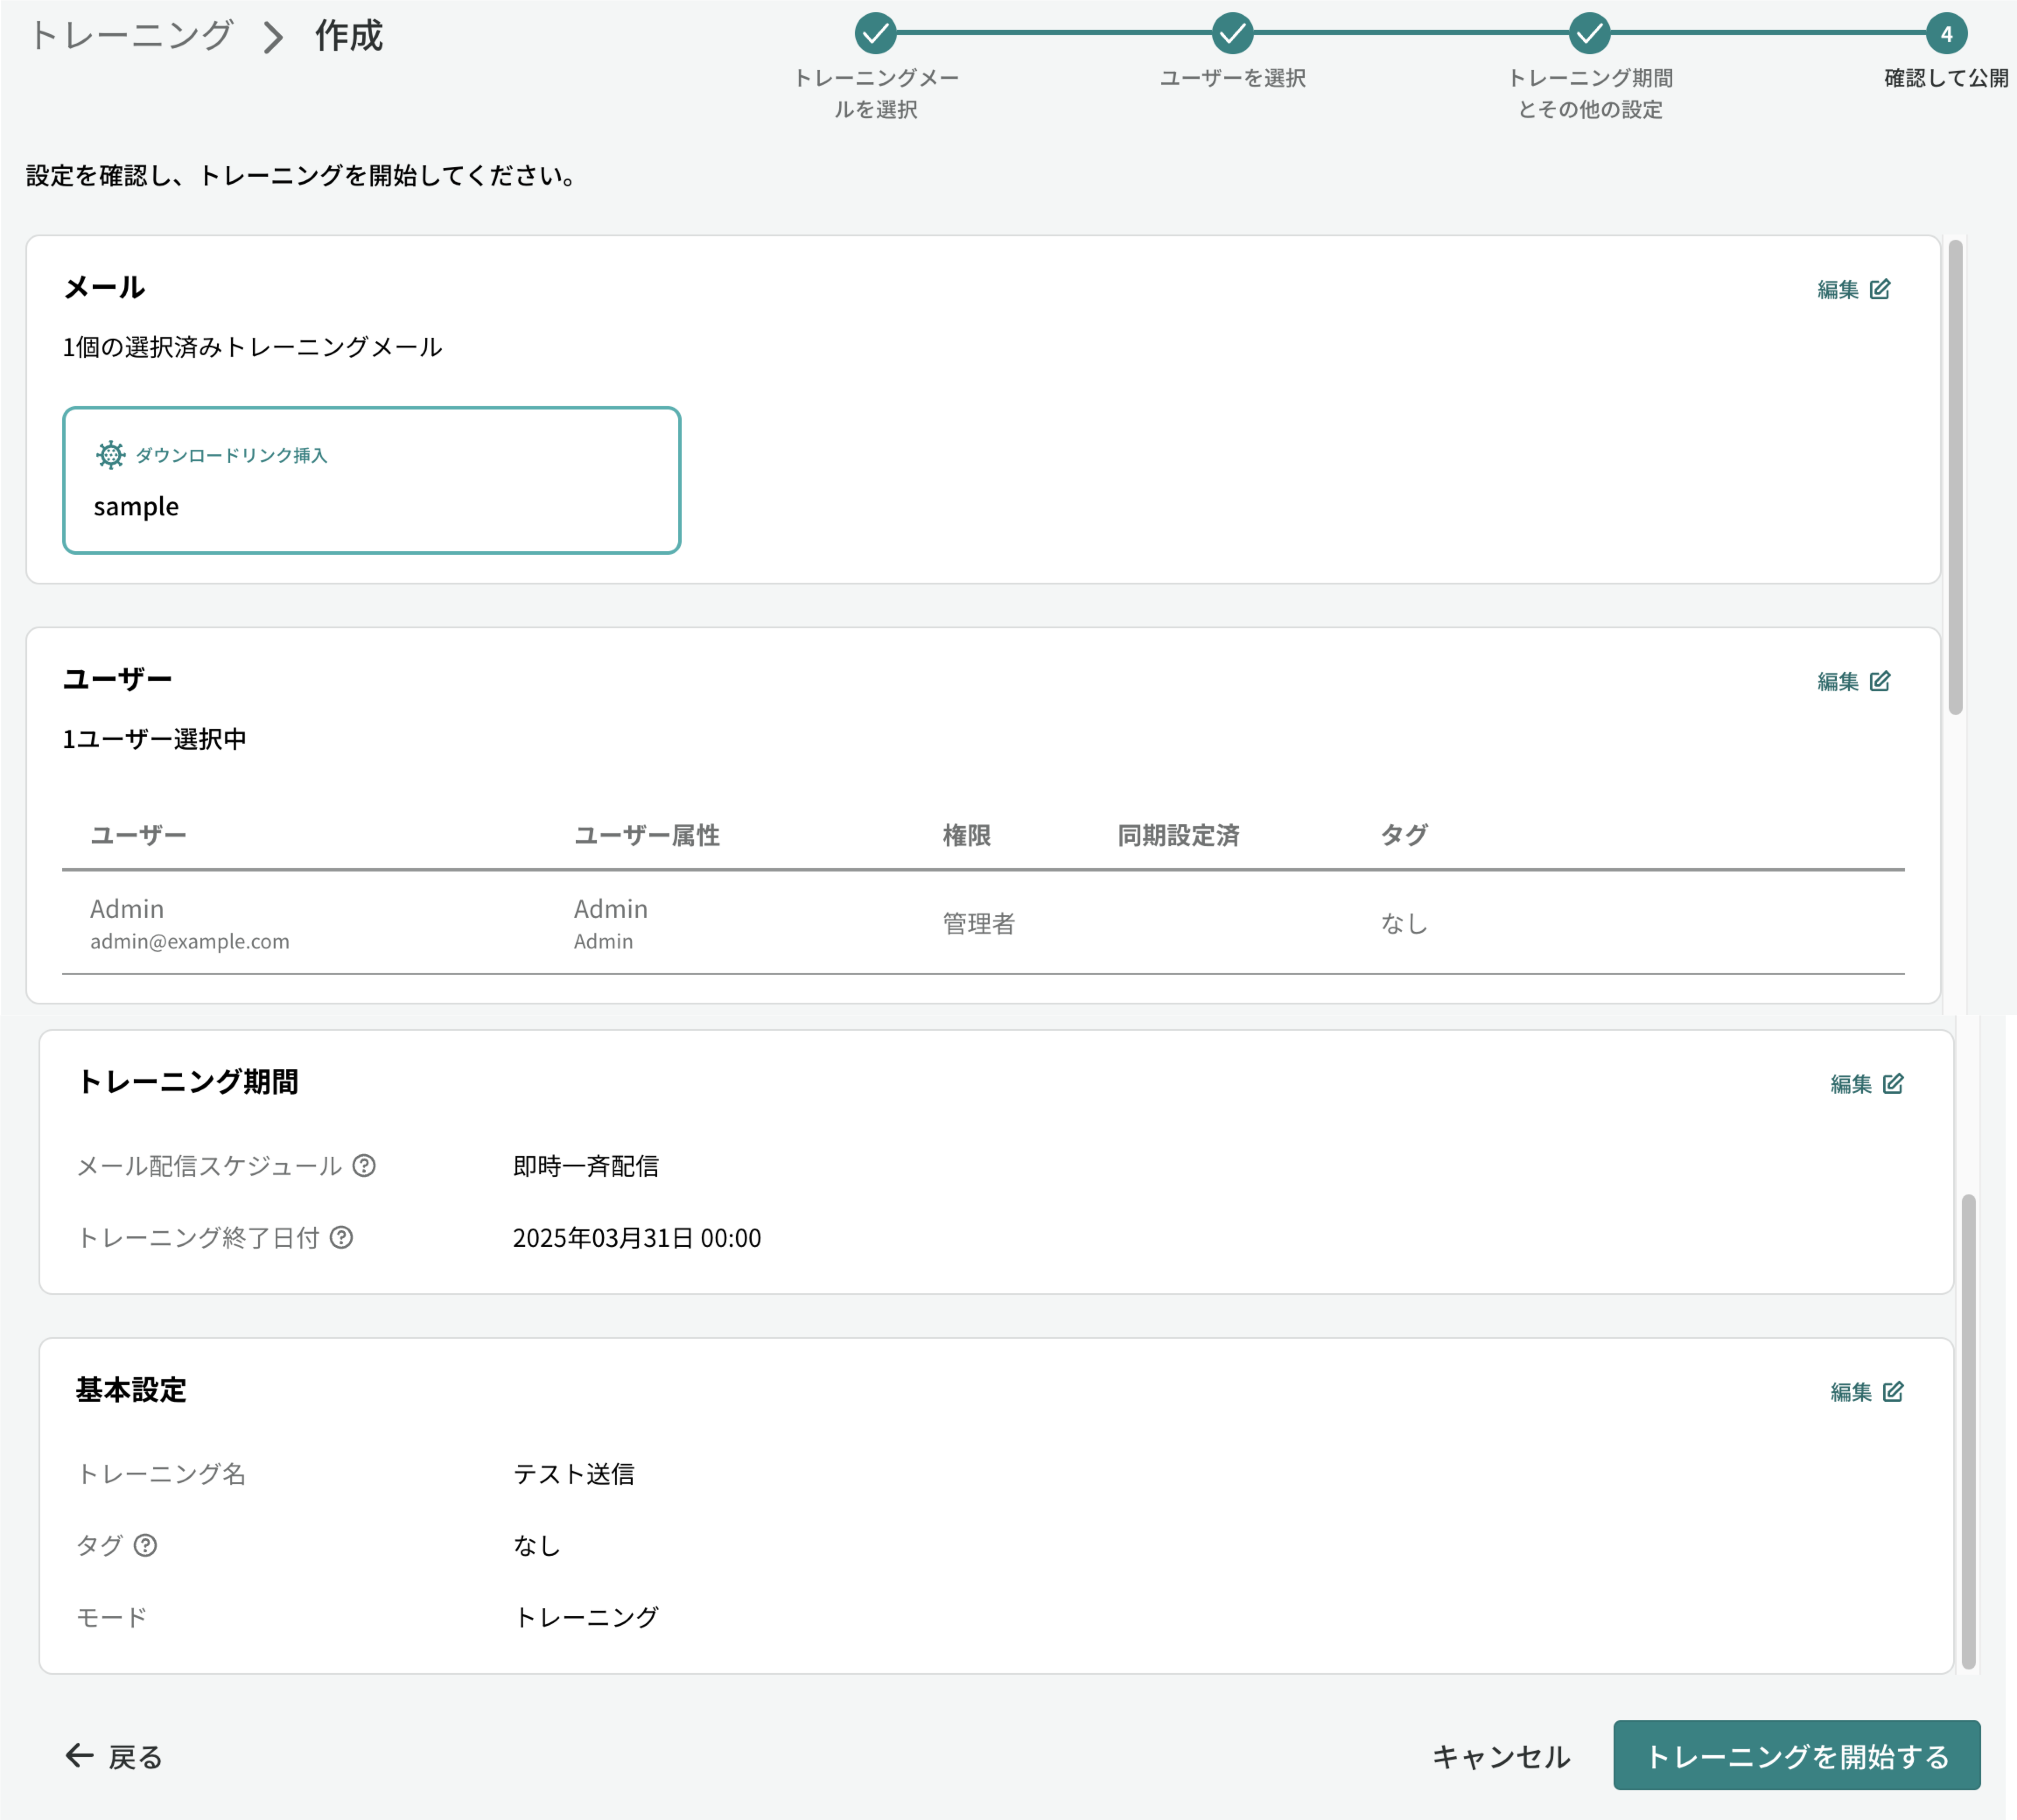Click the help icon next to トレーニング終了日付
This screenshot has width=2017, height=1820.
tap(341, 1238)
